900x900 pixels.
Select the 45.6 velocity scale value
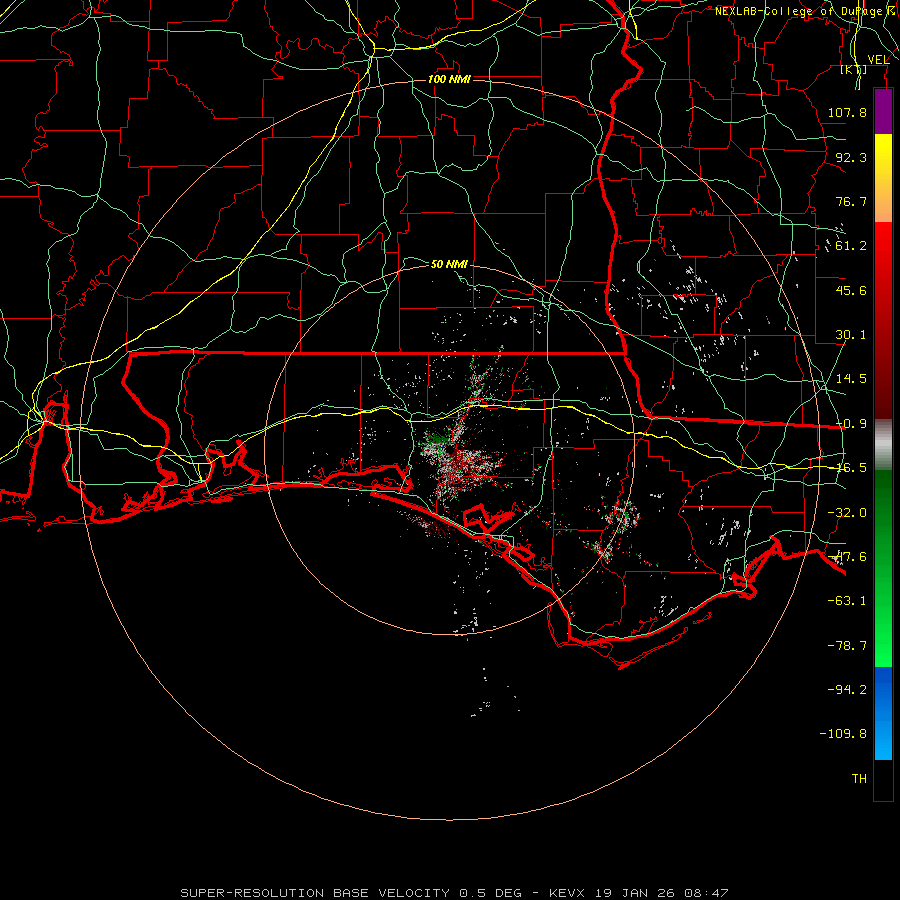(x=851, y=290)
